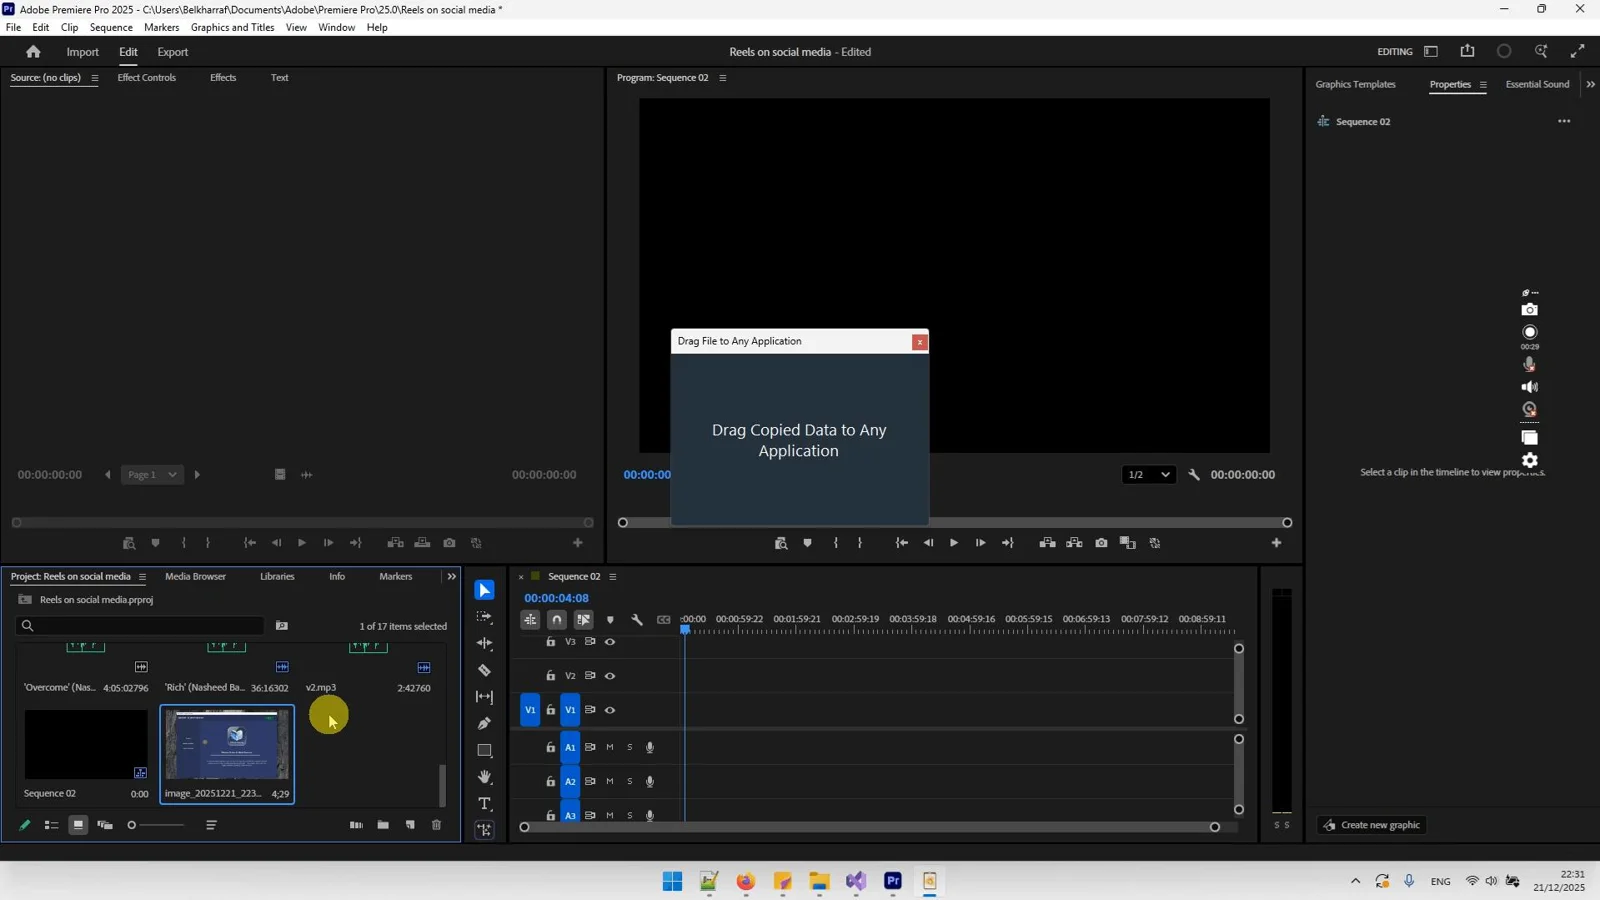Click Create new graphic button
The width and height of the screenshot is (1600, 900).
coord(1371,825)
